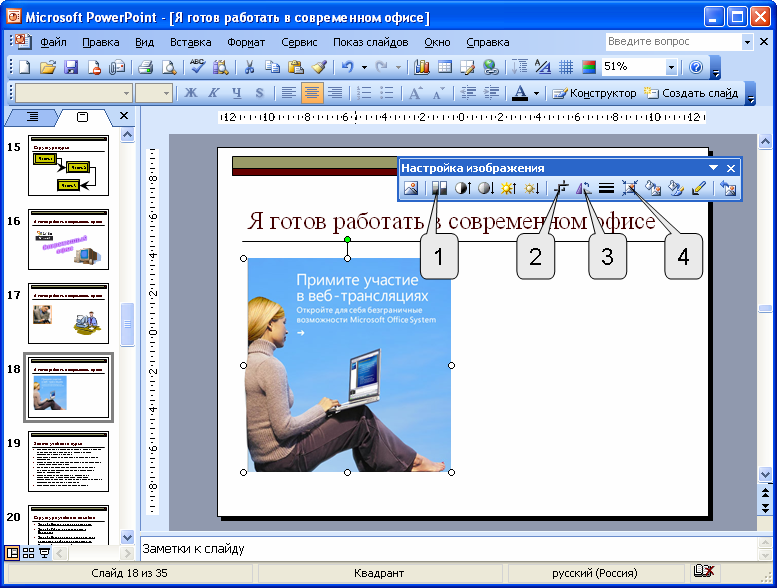Switch to slide sorter view

pos(29,553)
